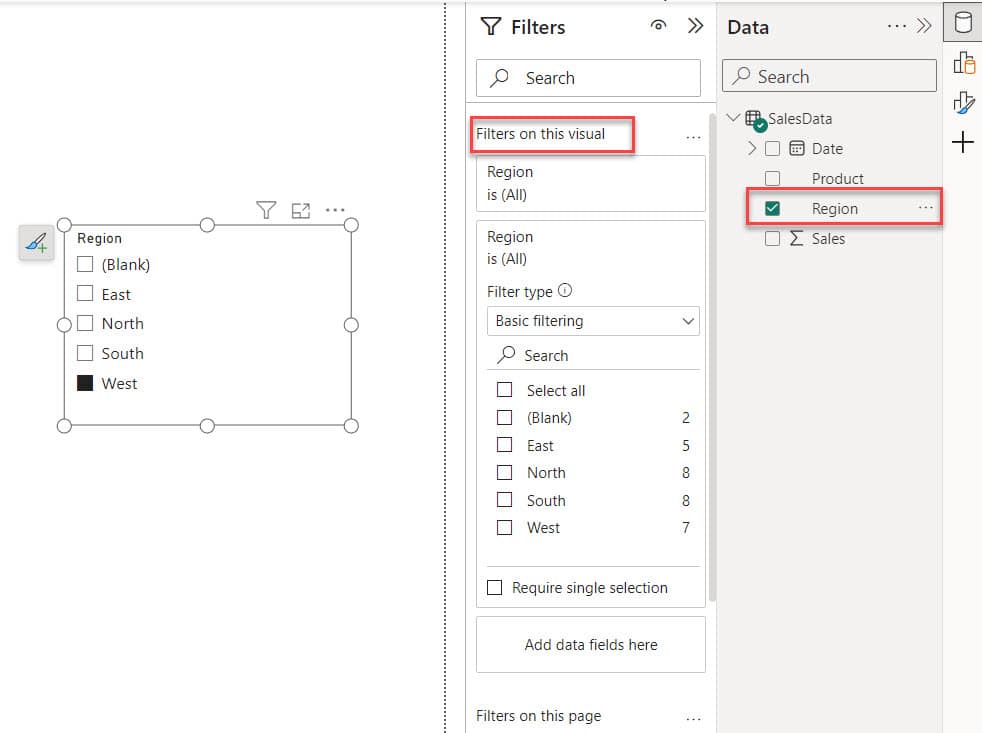Open ellipsis for Filters on this page
The width and height of the screenshot is (982, 733).
pos(693,719)
